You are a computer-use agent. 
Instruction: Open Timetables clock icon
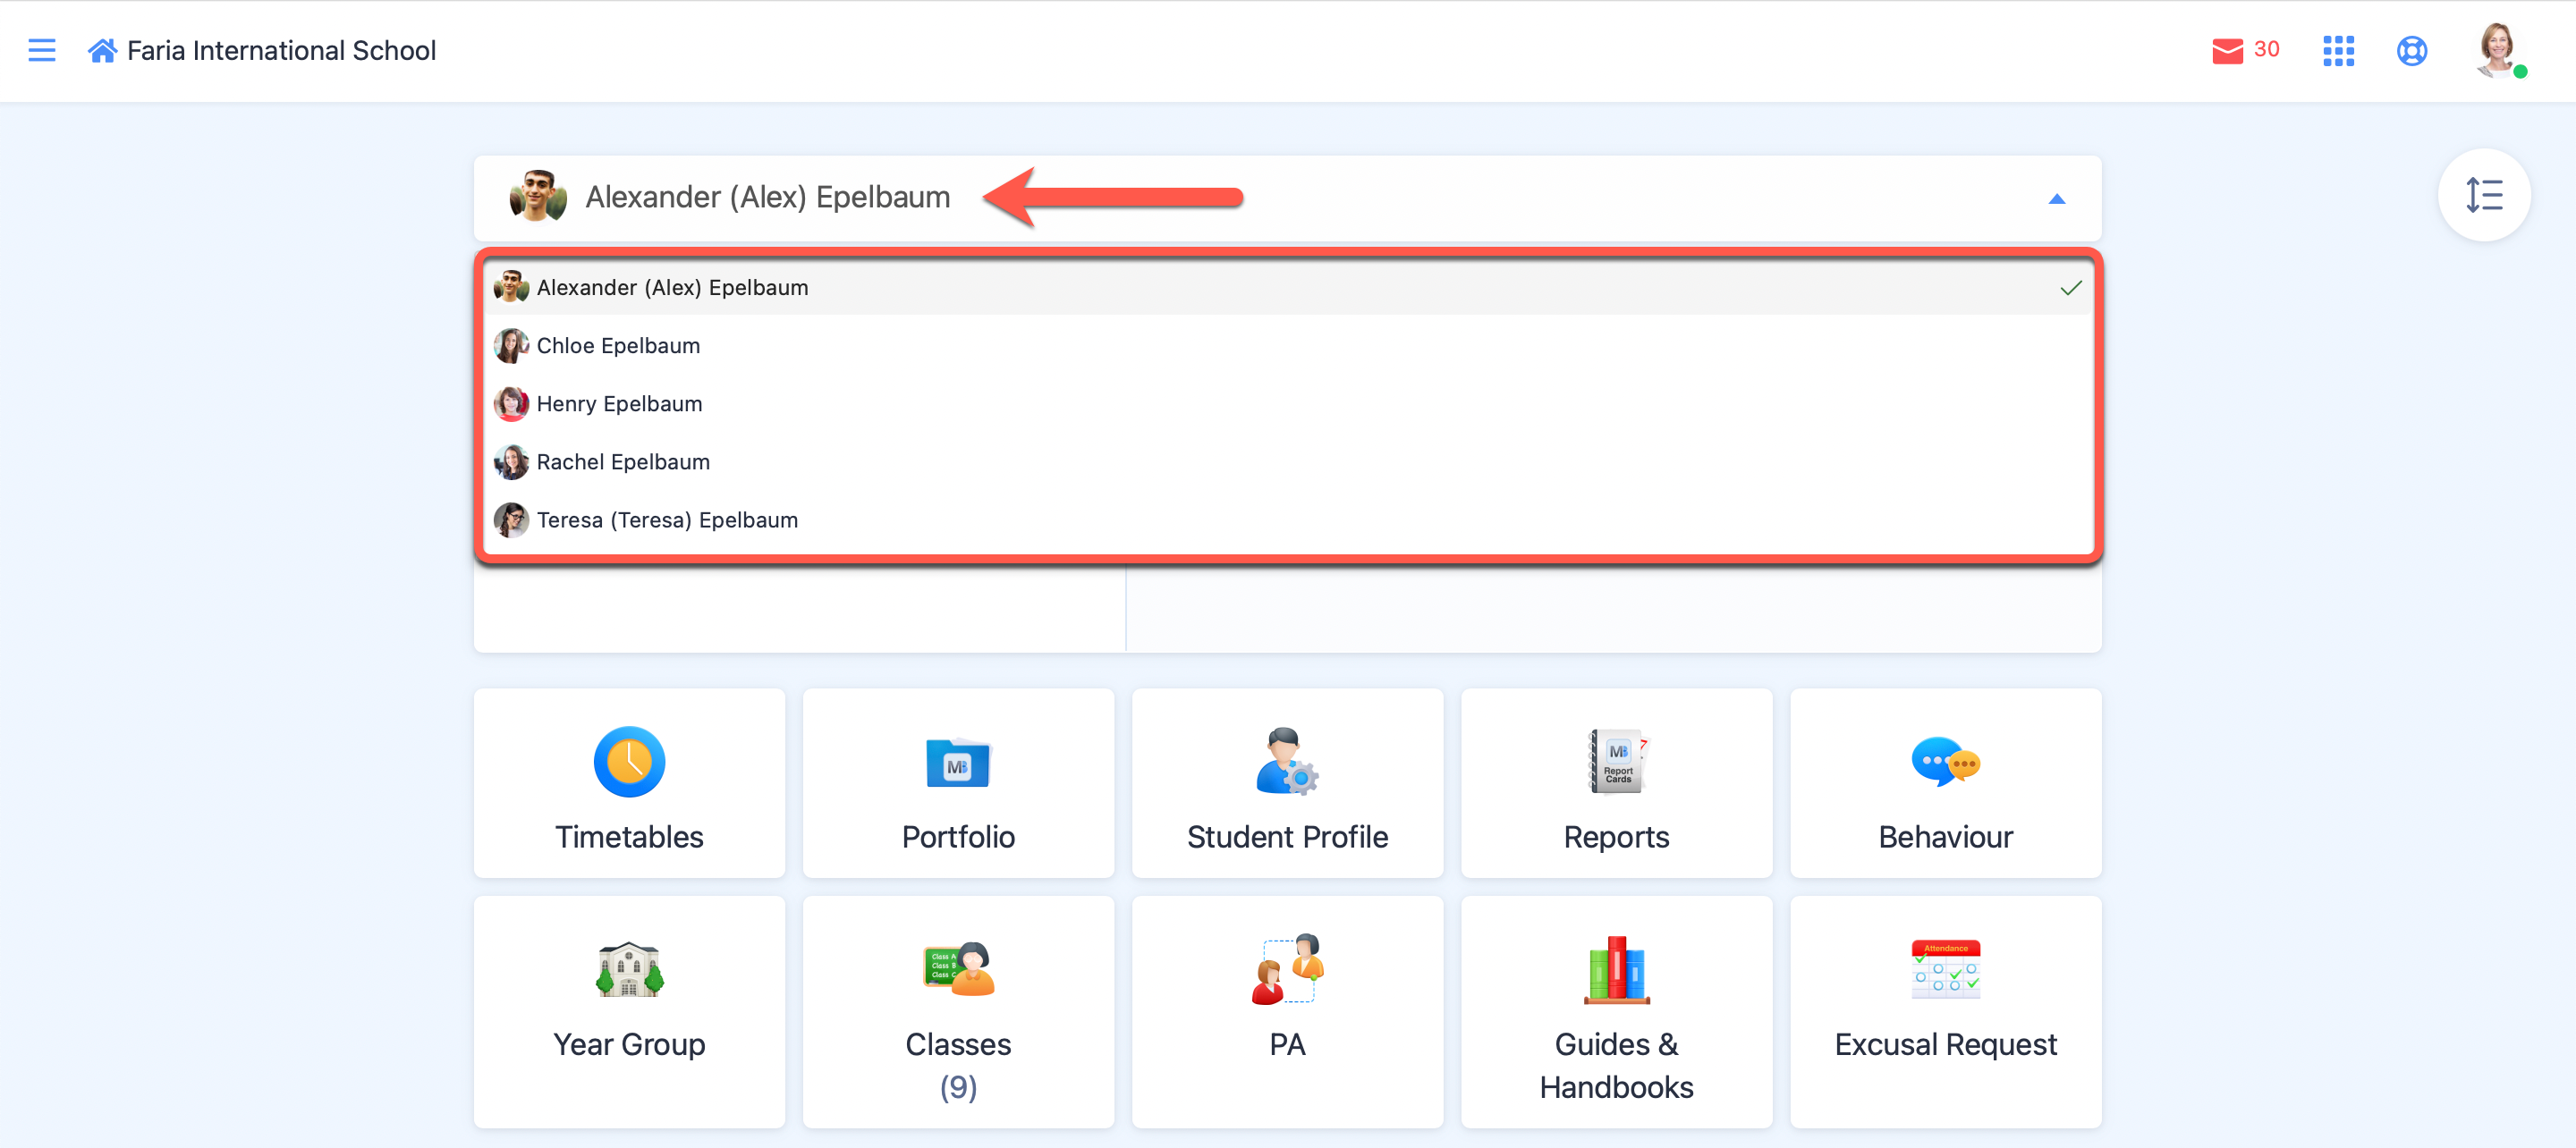(629, 762)
